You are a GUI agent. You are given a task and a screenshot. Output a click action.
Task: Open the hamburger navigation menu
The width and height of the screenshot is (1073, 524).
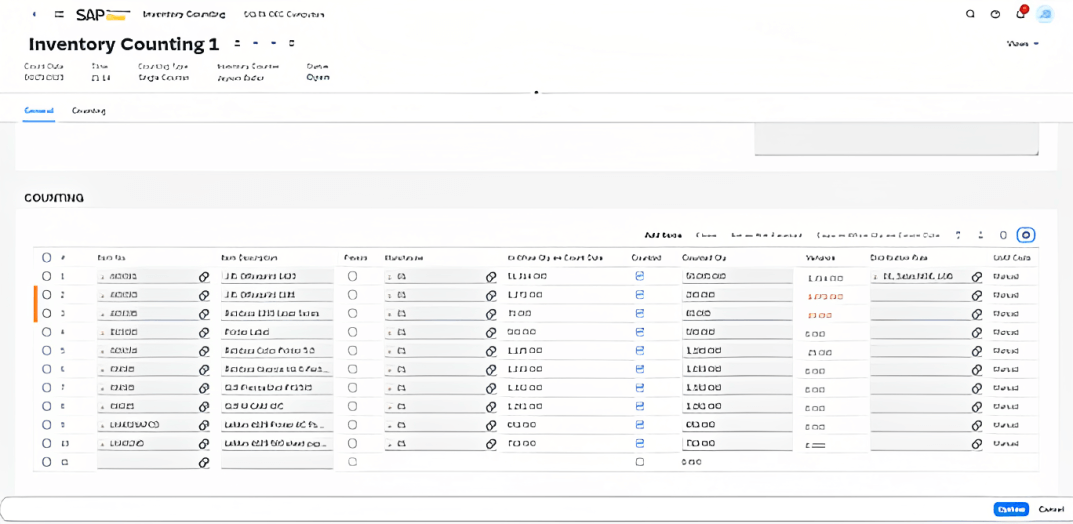point(60,14)
